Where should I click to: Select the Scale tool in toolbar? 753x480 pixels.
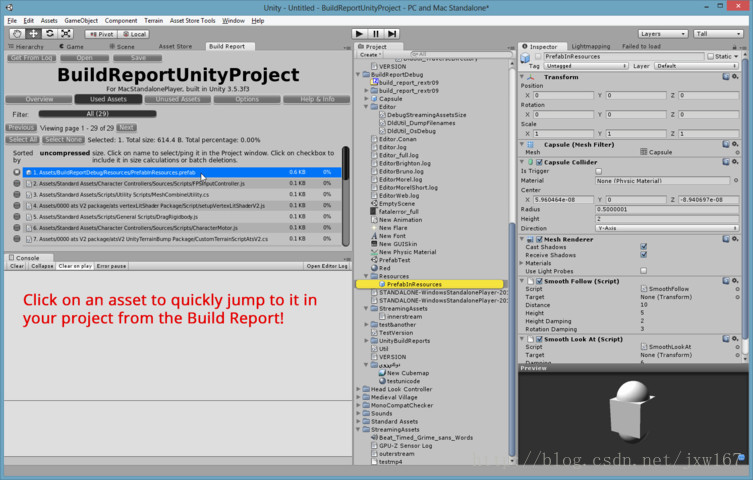pyautogui.click(x=66, y=34)
